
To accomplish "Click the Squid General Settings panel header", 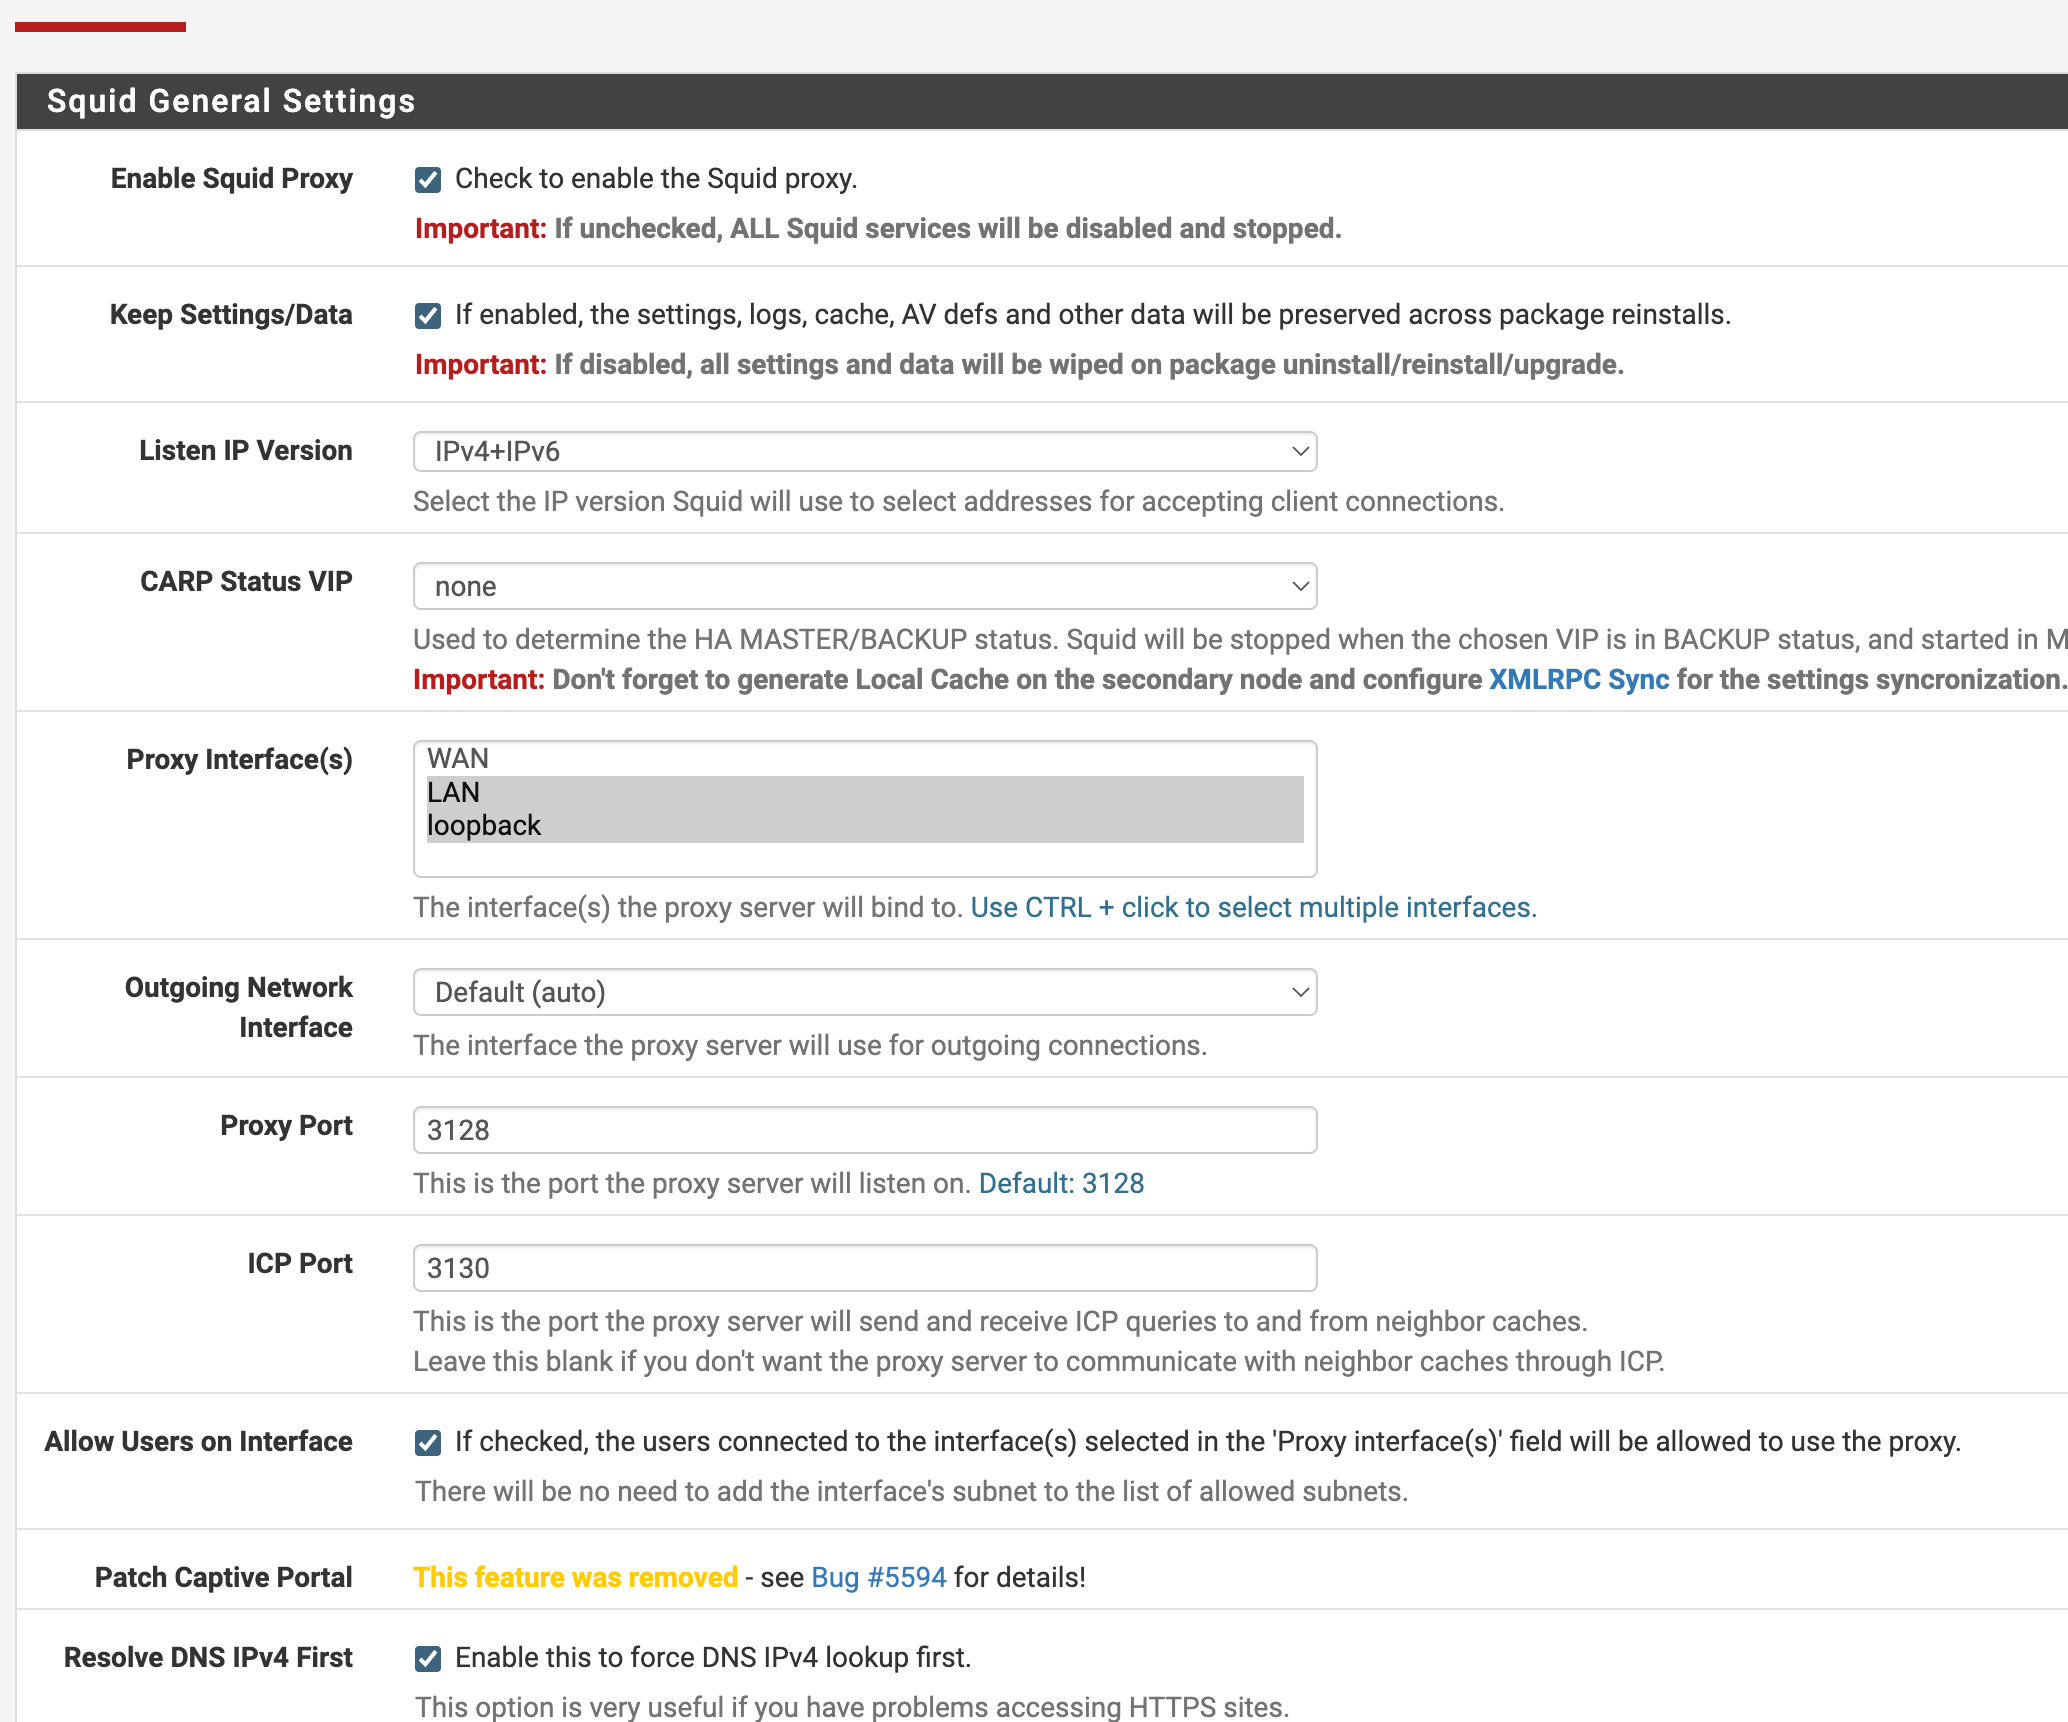I will coord(1042,101).
